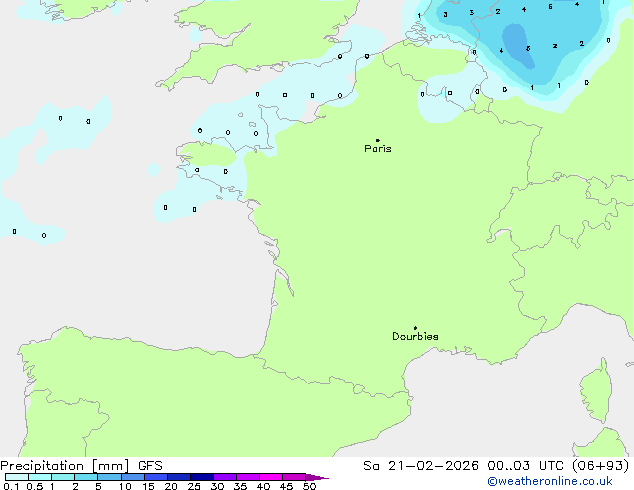Click the Dourbies location label
This screenshot has height=490, width=634.
pos(415,336)
